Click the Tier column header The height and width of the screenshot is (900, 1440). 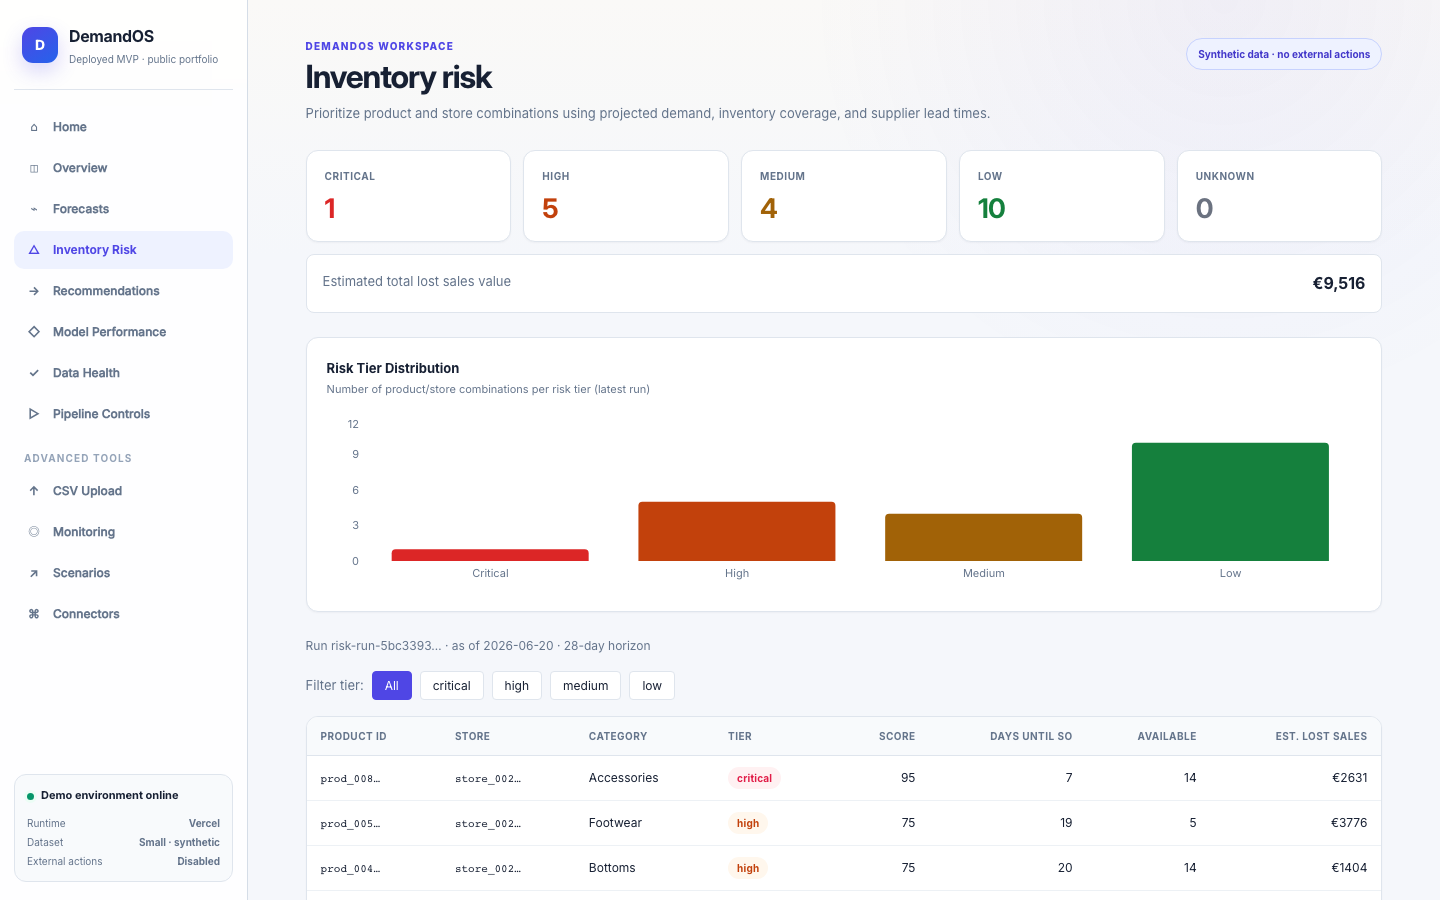[x=740, y=736]
